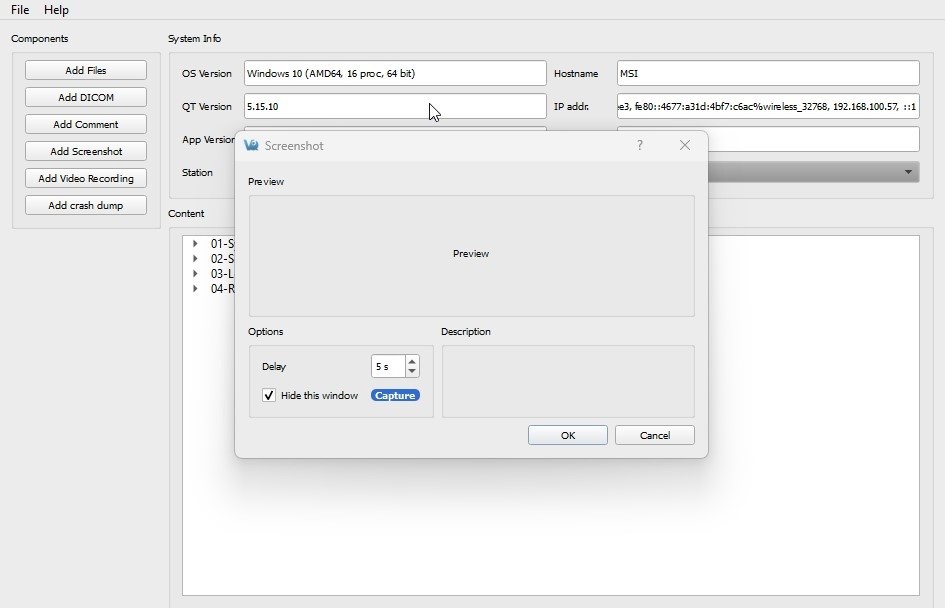This screenshot has height=608, width=945.
Task: Click the Description text box
Action: [x=568, y=381]
